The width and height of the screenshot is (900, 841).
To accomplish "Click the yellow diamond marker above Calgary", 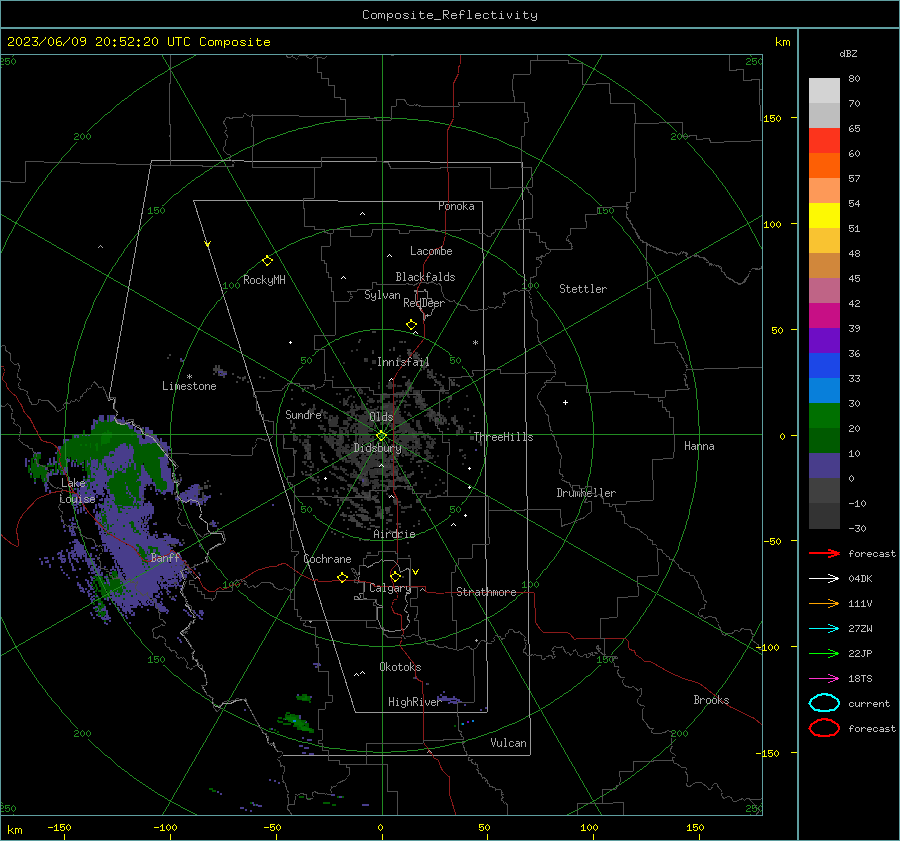I will [x=395, y=576].
